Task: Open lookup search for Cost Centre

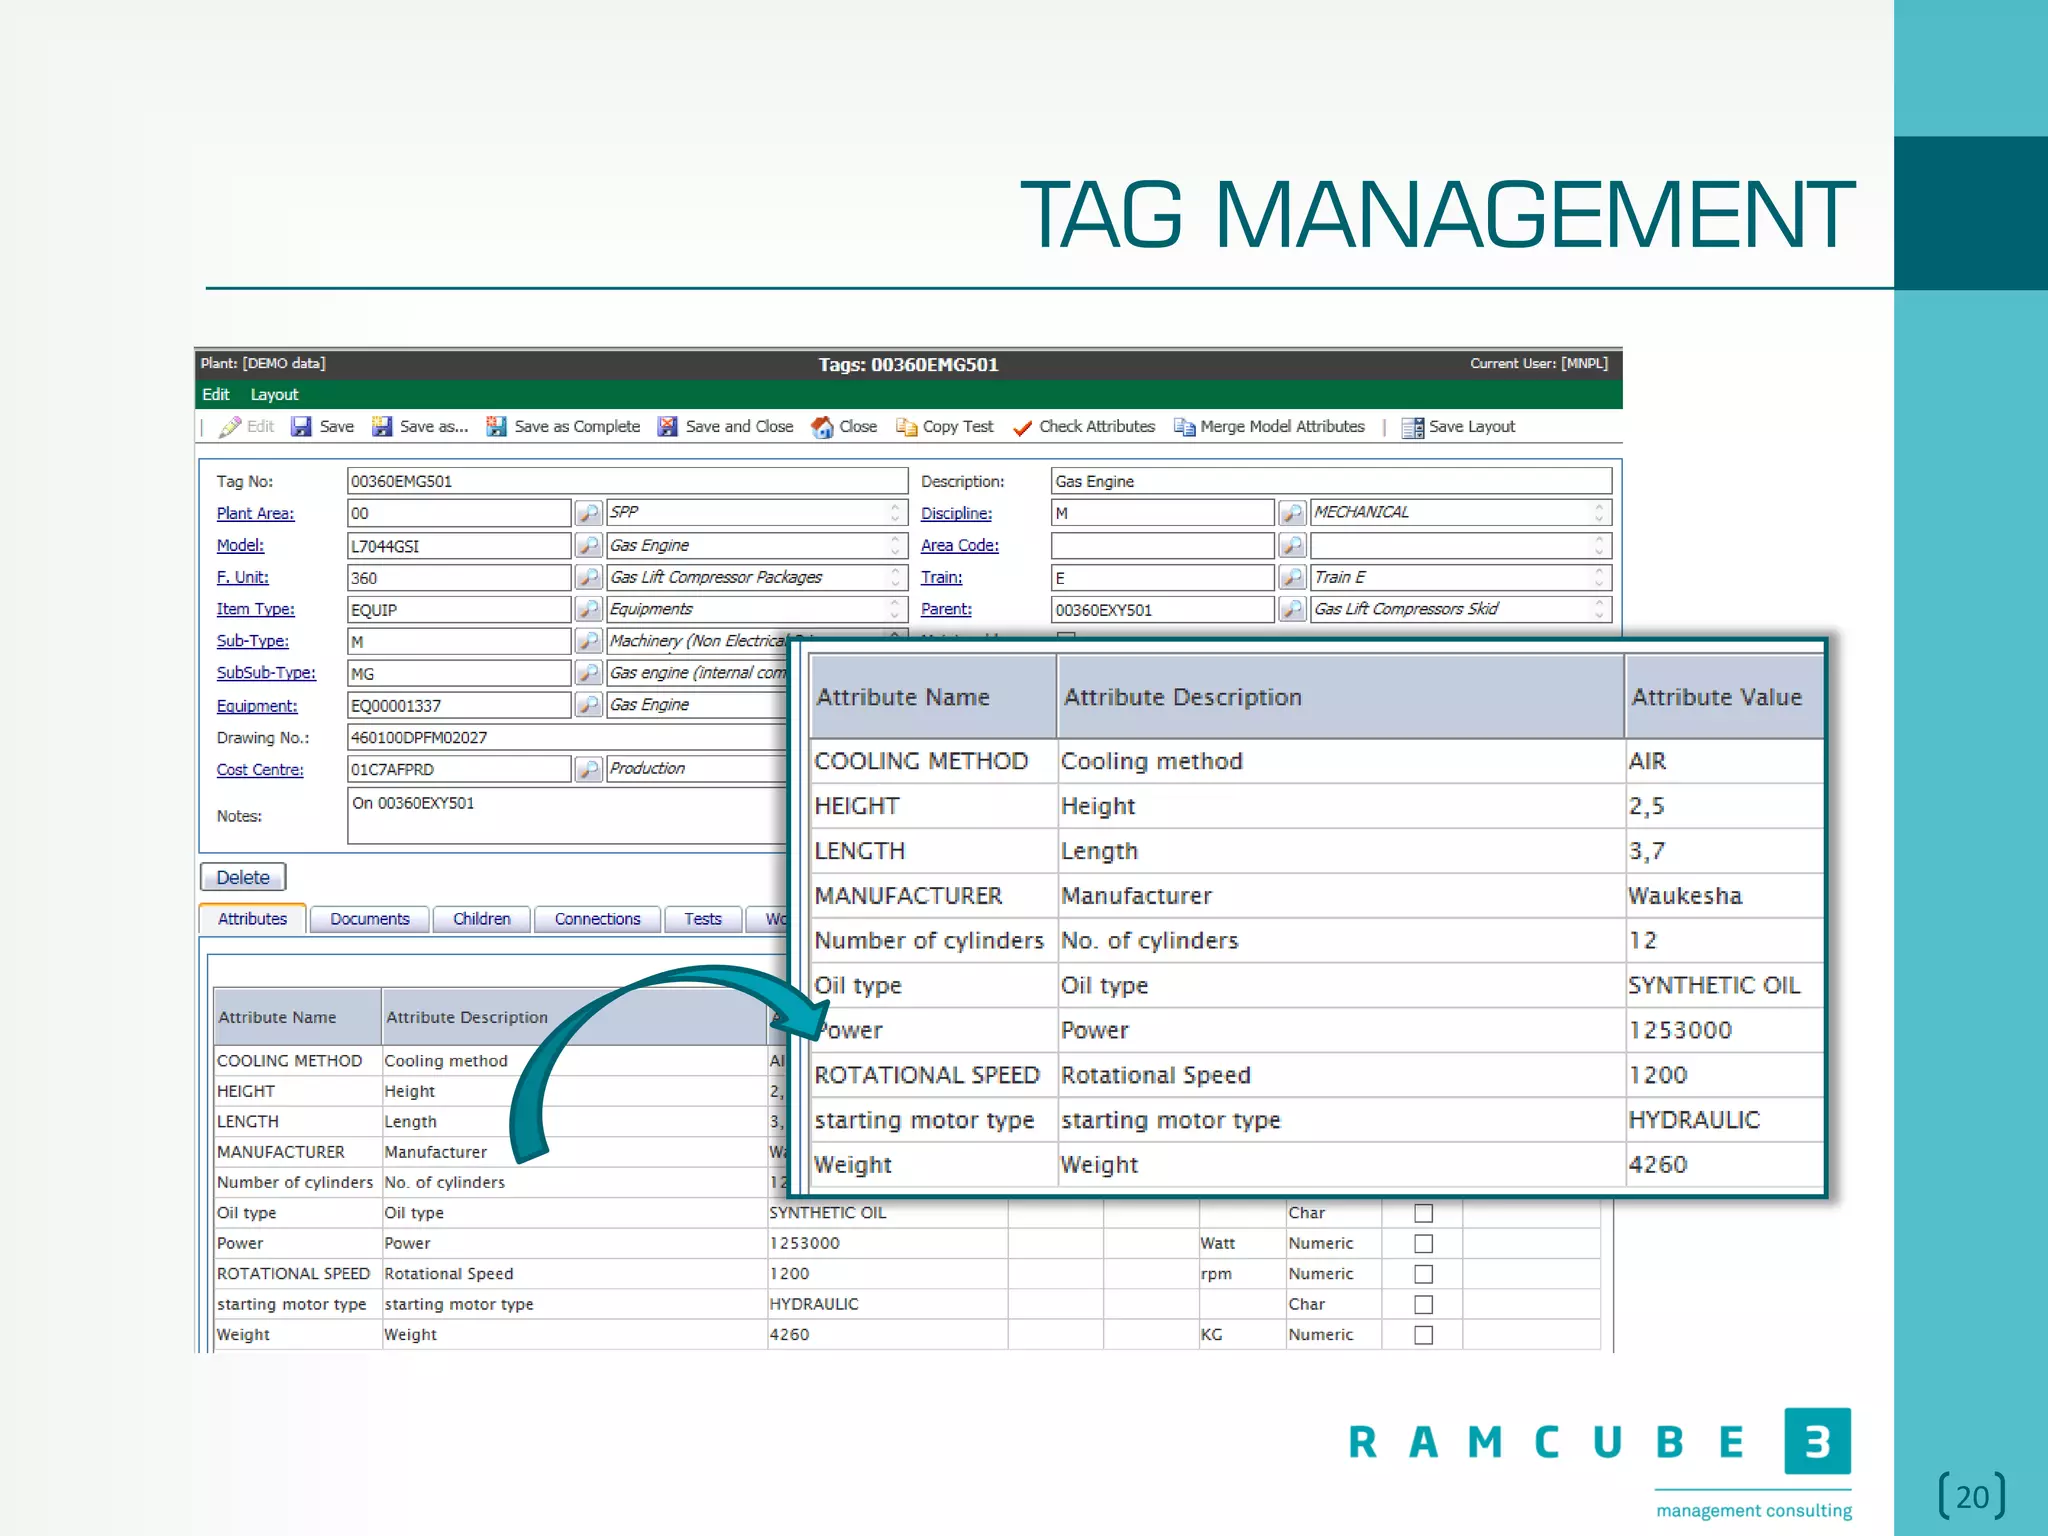Action: pos(589,769)
